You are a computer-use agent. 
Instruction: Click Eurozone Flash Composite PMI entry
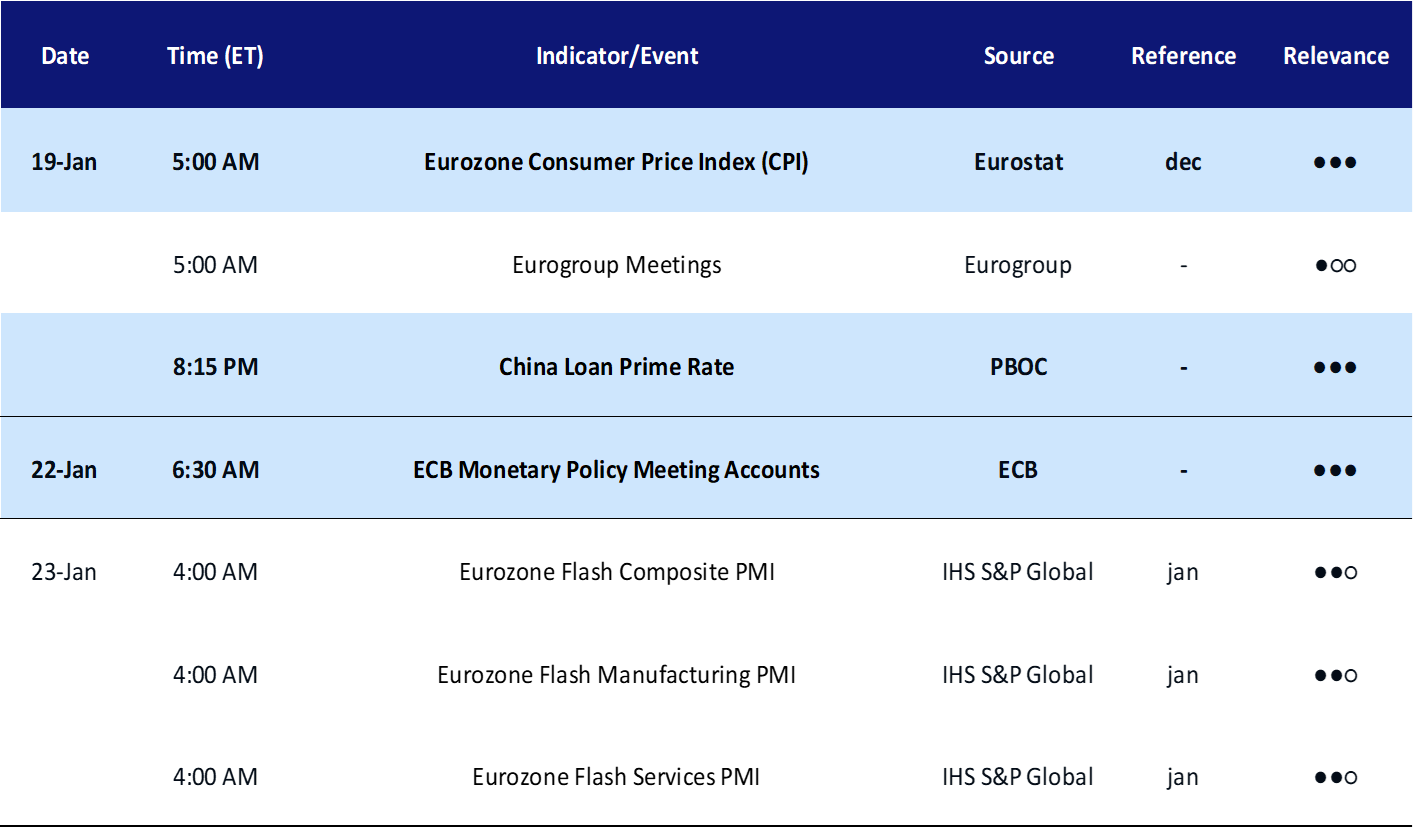coord(617,572)
